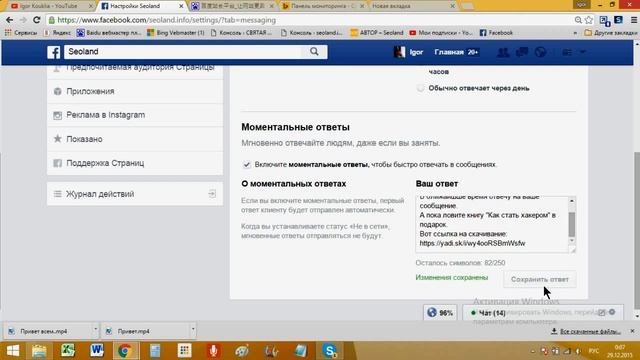The height and width of the screenshot is (360, 640).
Task: Expand Facebook account dropdown arrow
Action: 582,52
